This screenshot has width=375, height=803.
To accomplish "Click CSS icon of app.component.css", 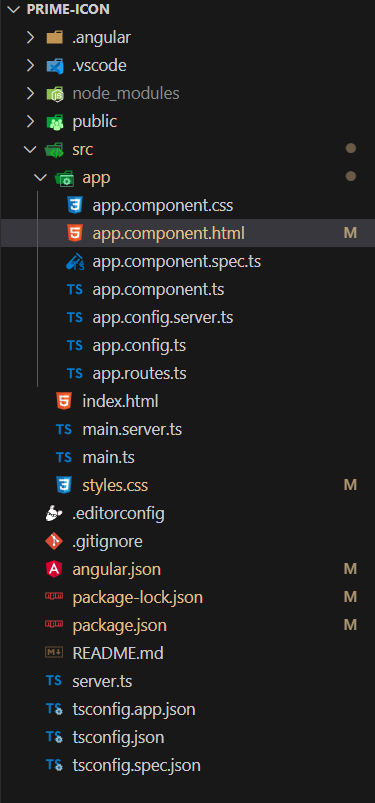I will pyautogui.click(x=75, y=206).
